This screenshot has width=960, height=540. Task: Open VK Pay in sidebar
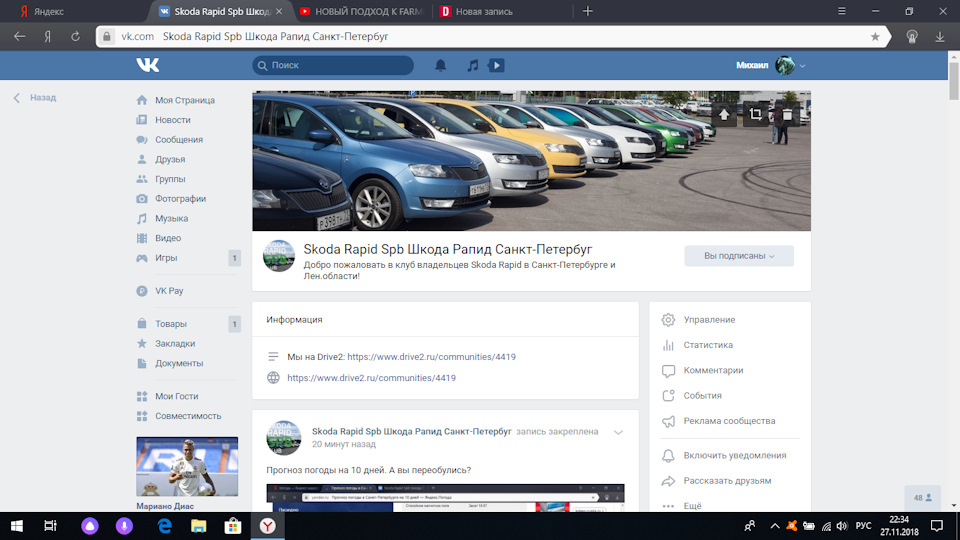169,291
